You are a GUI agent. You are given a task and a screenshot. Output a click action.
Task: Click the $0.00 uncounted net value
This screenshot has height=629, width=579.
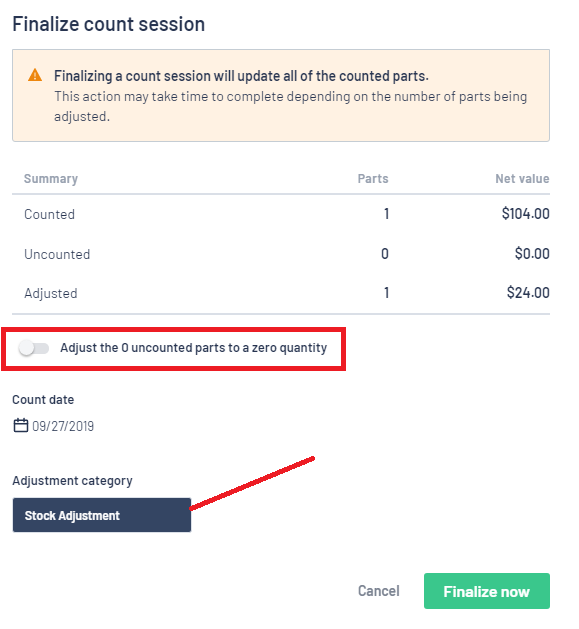532,254
